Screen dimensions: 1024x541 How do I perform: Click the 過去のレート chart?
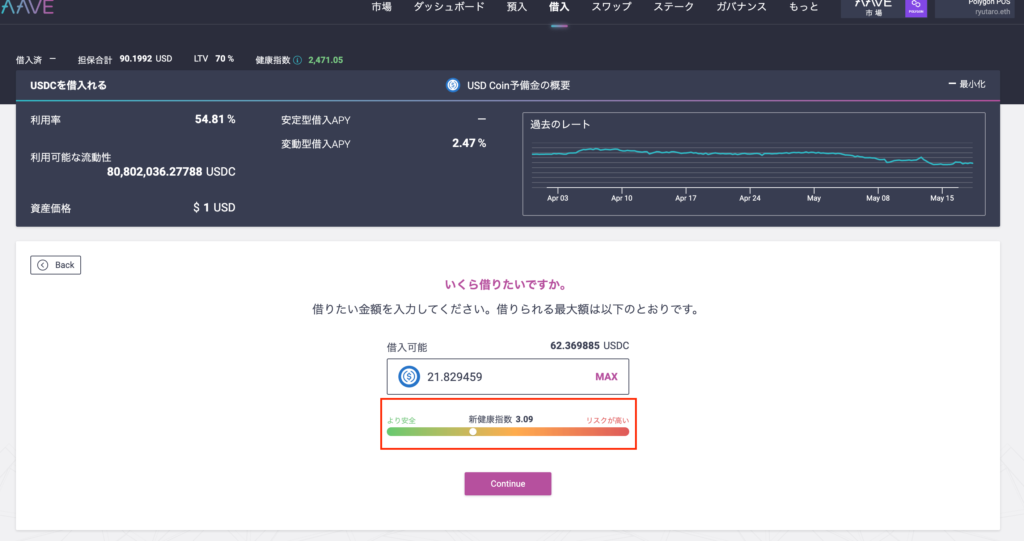(x=754, y=164)
